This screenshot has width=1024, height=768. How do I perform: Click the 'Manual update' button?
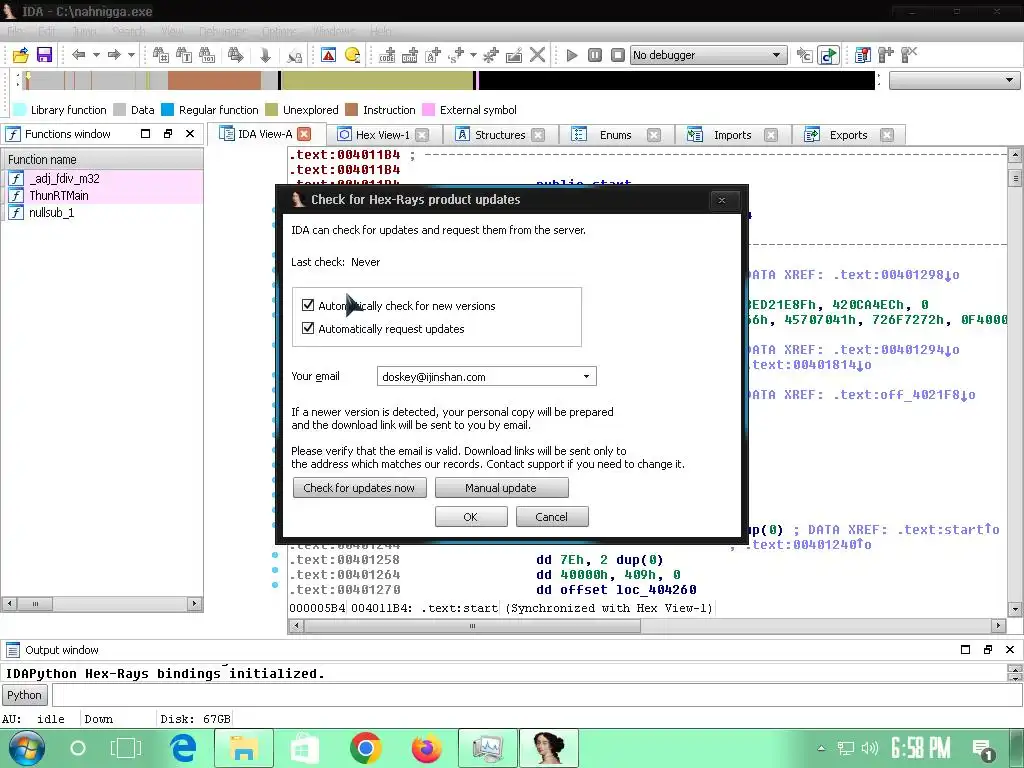click(x=501, y=488)
